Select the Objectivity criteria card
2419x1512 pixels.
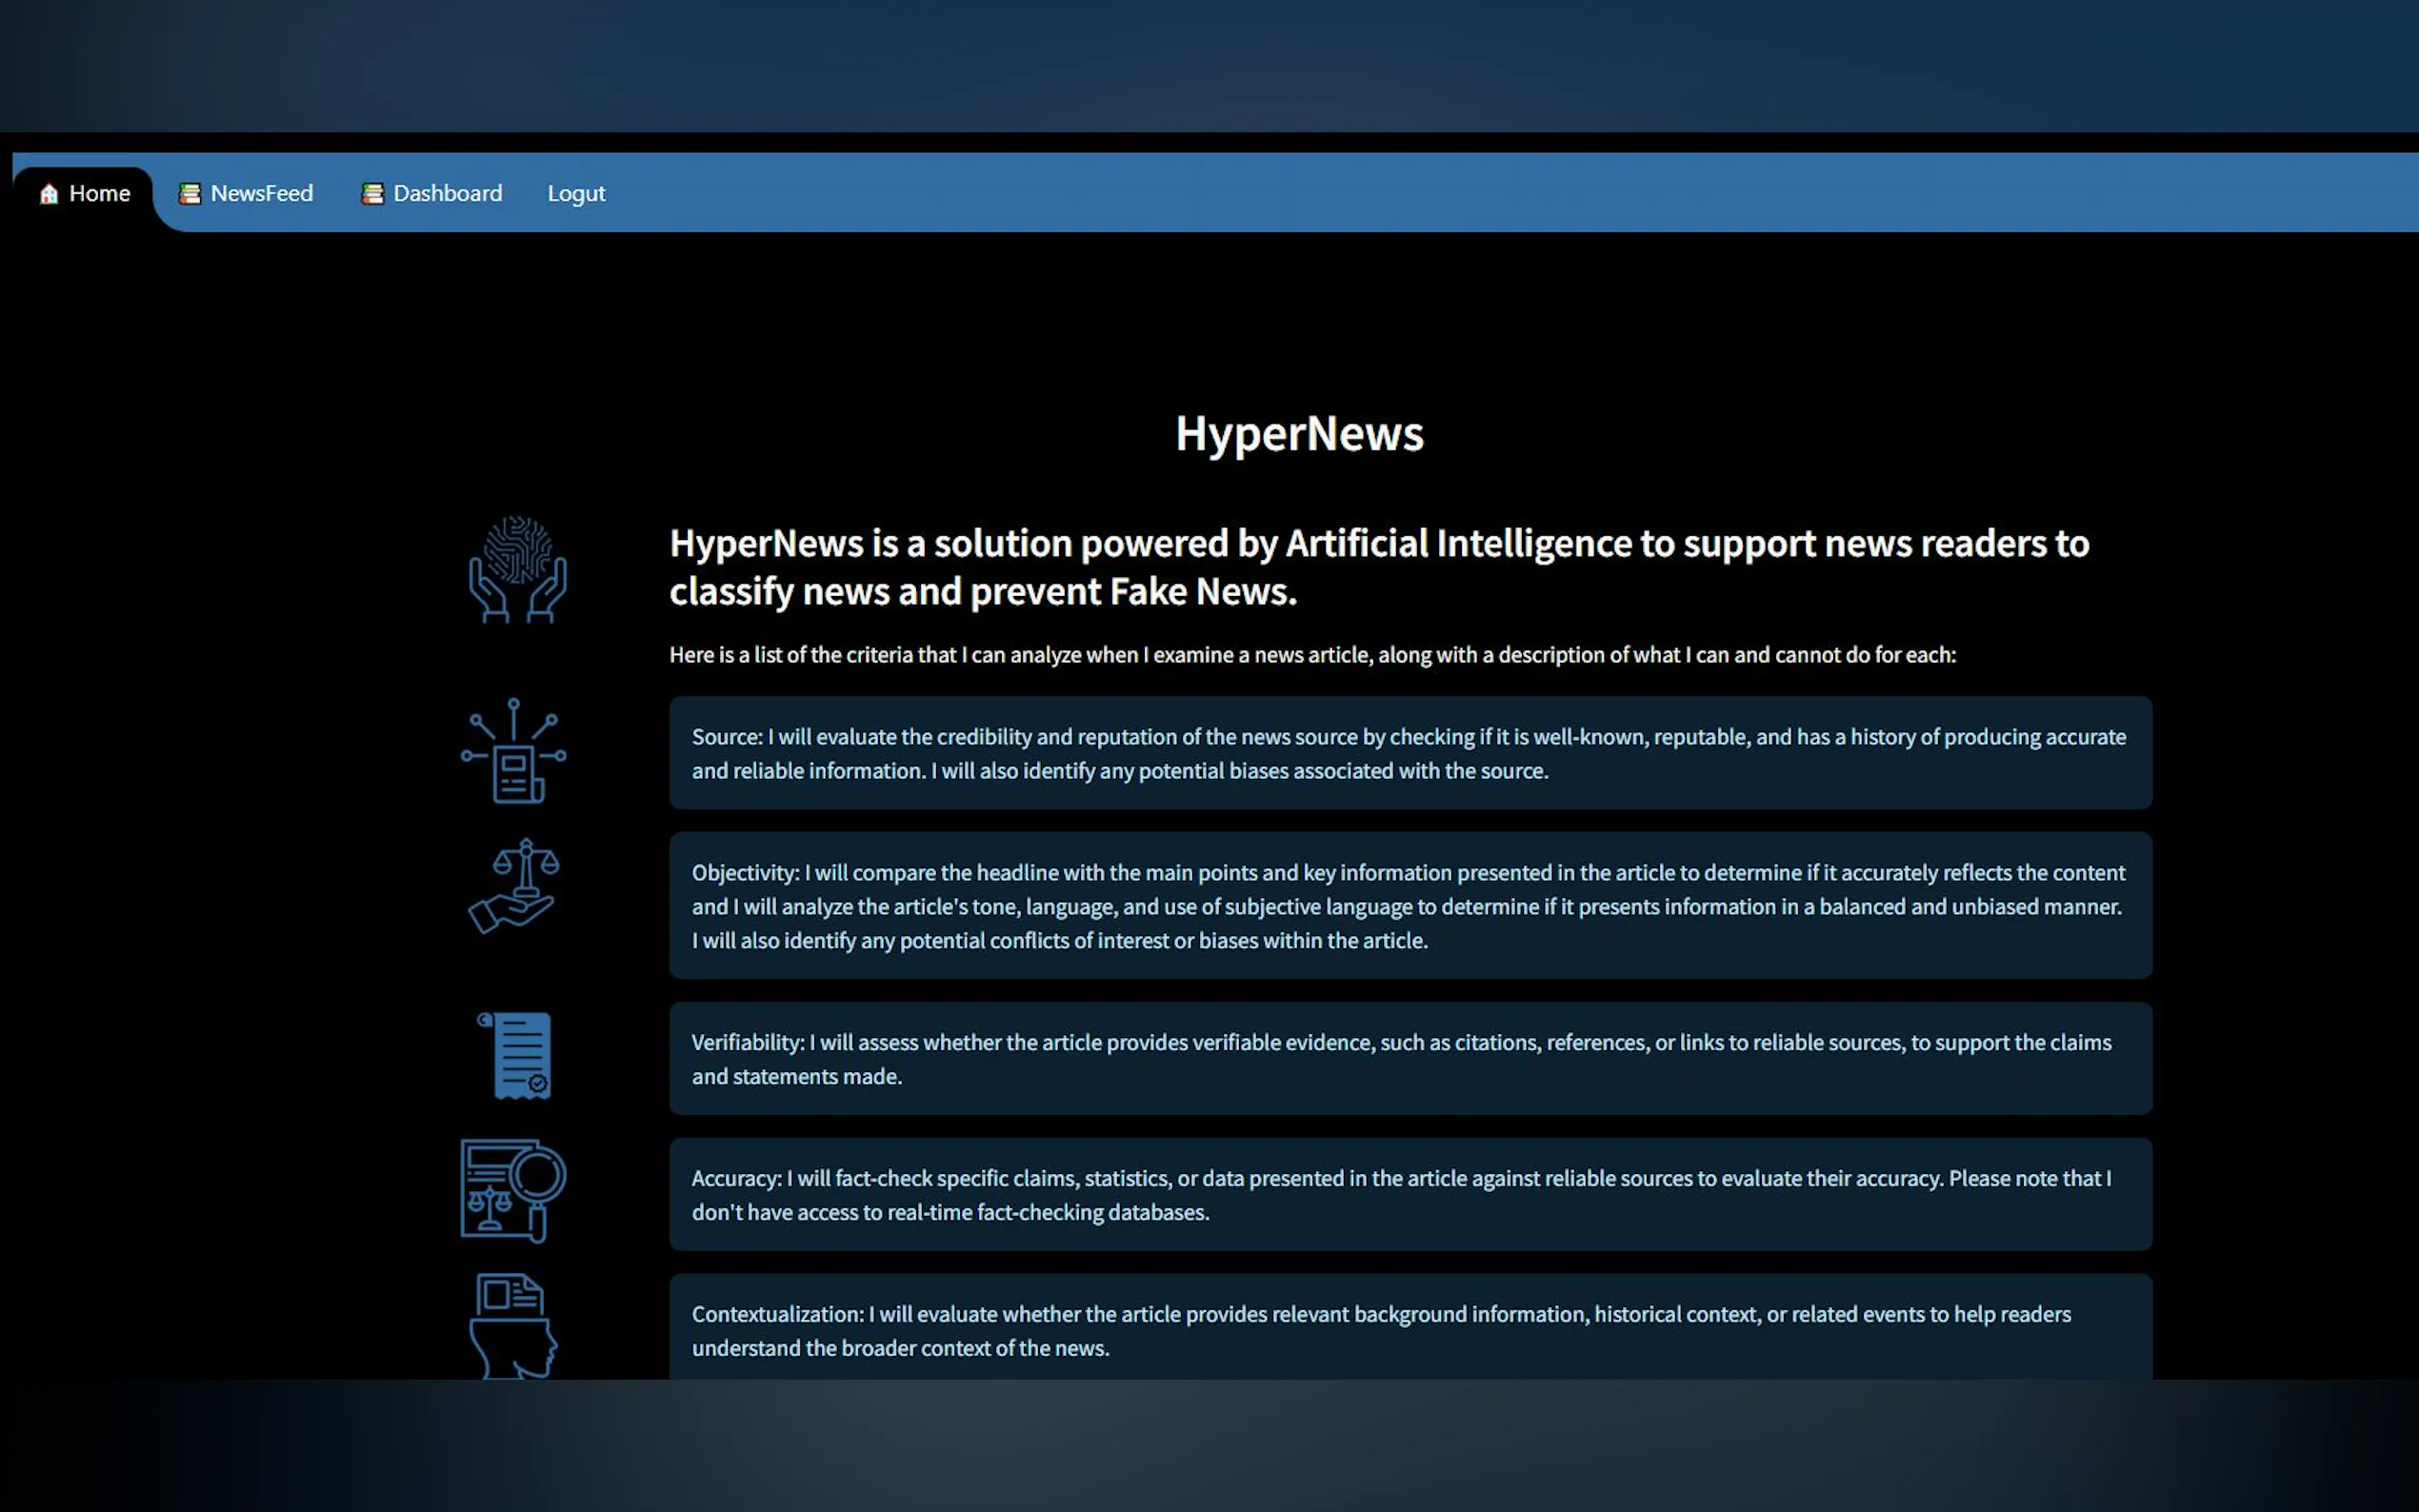[x=1409, y=906]
